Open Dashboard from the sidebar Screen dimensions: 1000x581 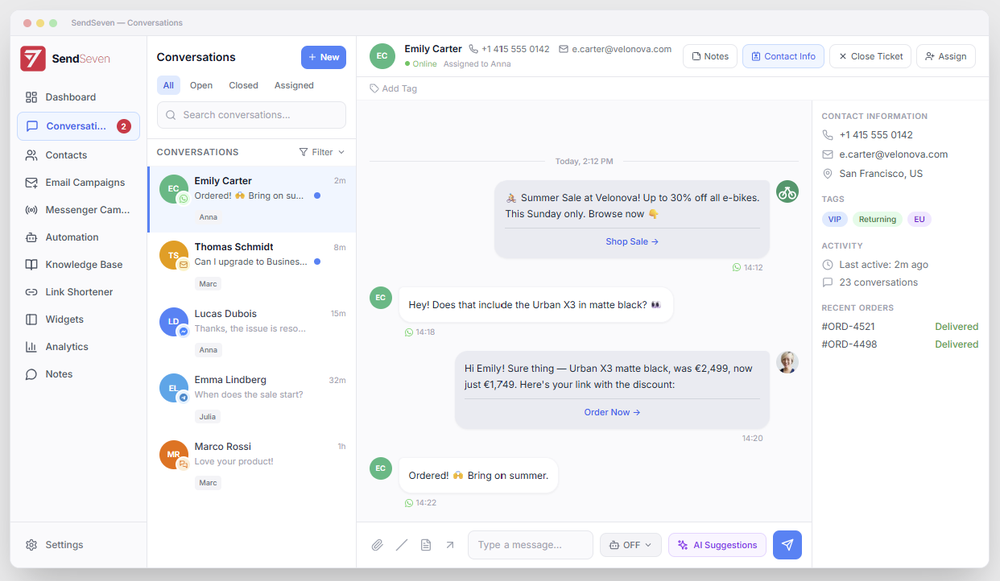pos(70,96)
